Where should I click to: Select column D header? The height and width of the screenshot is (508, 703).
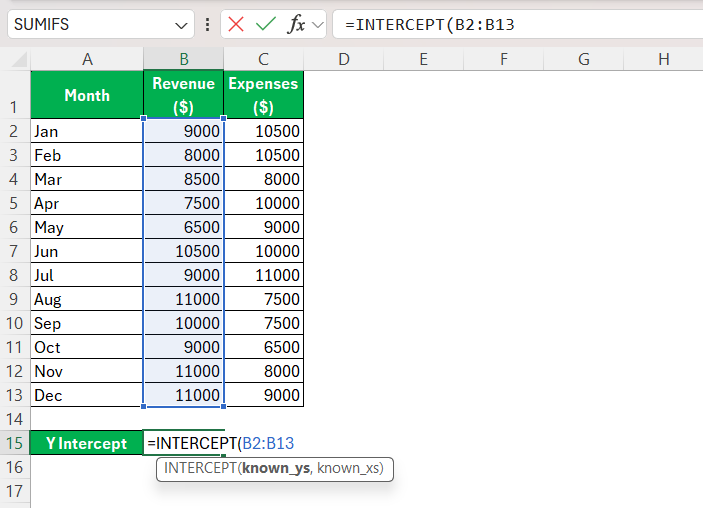(x=343, y=59)
